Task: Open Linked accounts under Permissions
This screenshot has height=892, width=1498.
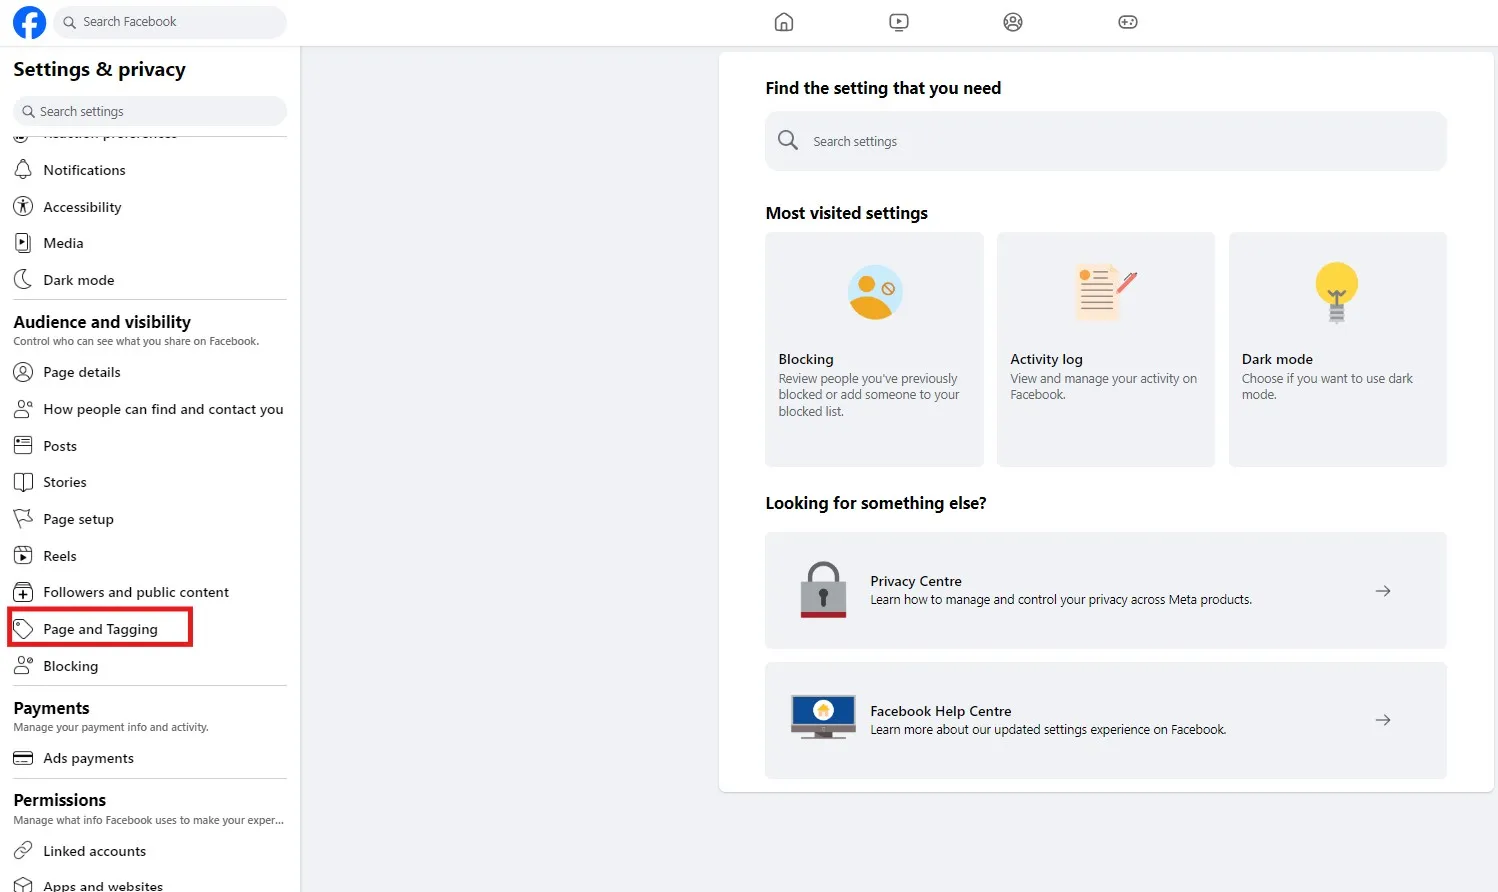Action: click(94, 850)
